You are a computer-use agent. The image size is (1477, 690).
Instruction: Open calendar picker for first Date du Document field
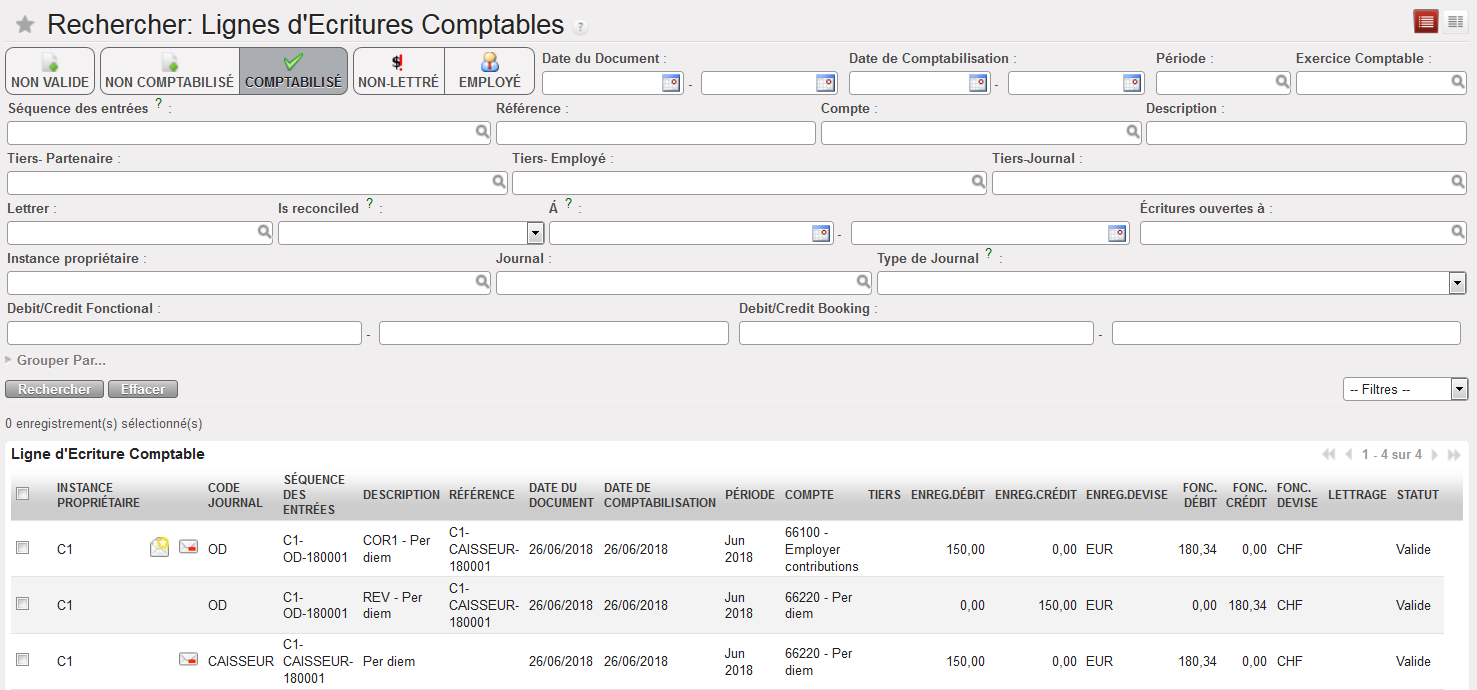(x=671, y=84)
